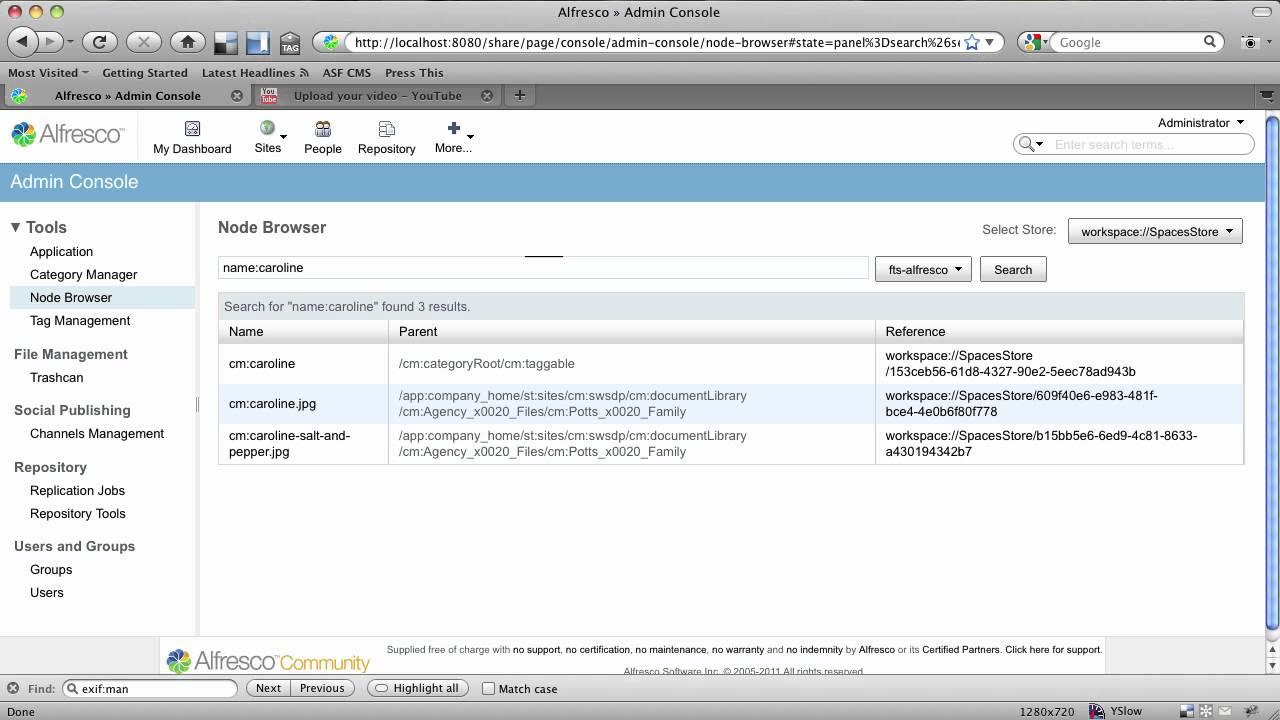
Task: Click the camera screenshot icon in toolbar
Action: tap(1249, 42)
